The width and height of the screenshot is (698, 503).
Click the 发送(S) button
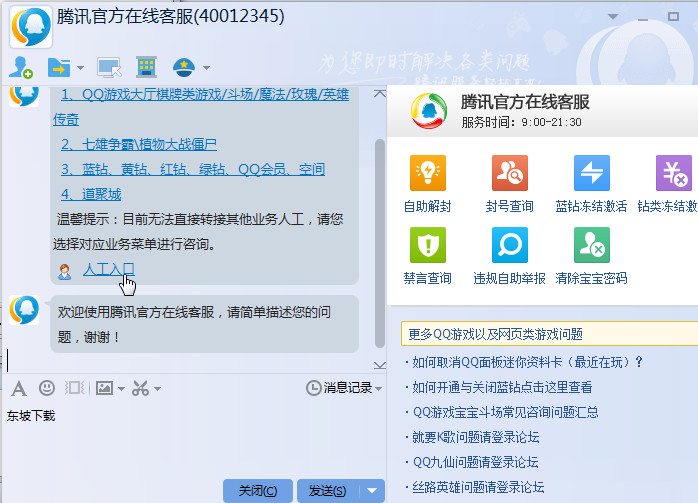(327, 491)
